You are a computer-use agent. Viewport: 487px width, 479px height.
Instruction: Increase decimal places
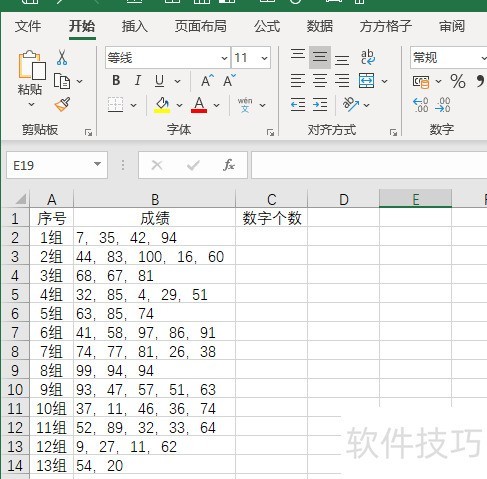click(x=421, y=105)
